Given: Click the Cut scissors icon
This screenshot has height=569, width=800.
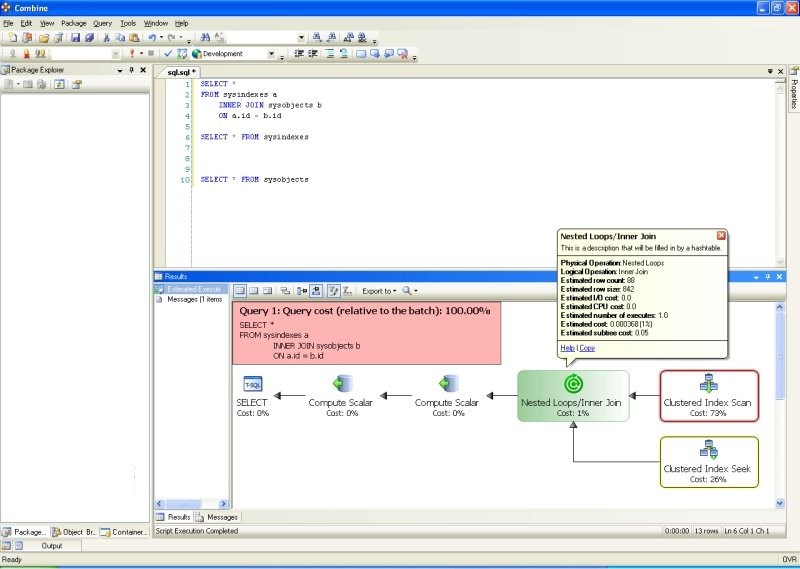Looking at the screenshot, I should click(x=106, y=37).
